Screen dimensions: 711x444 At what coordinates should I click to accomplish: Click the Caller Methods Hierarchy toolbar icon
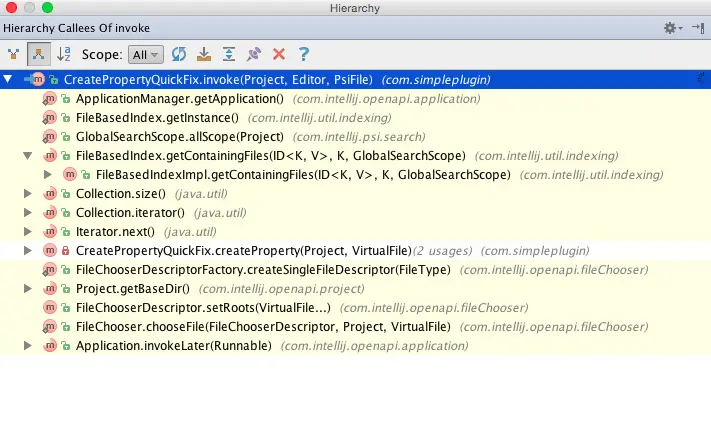tap(14, 54)
